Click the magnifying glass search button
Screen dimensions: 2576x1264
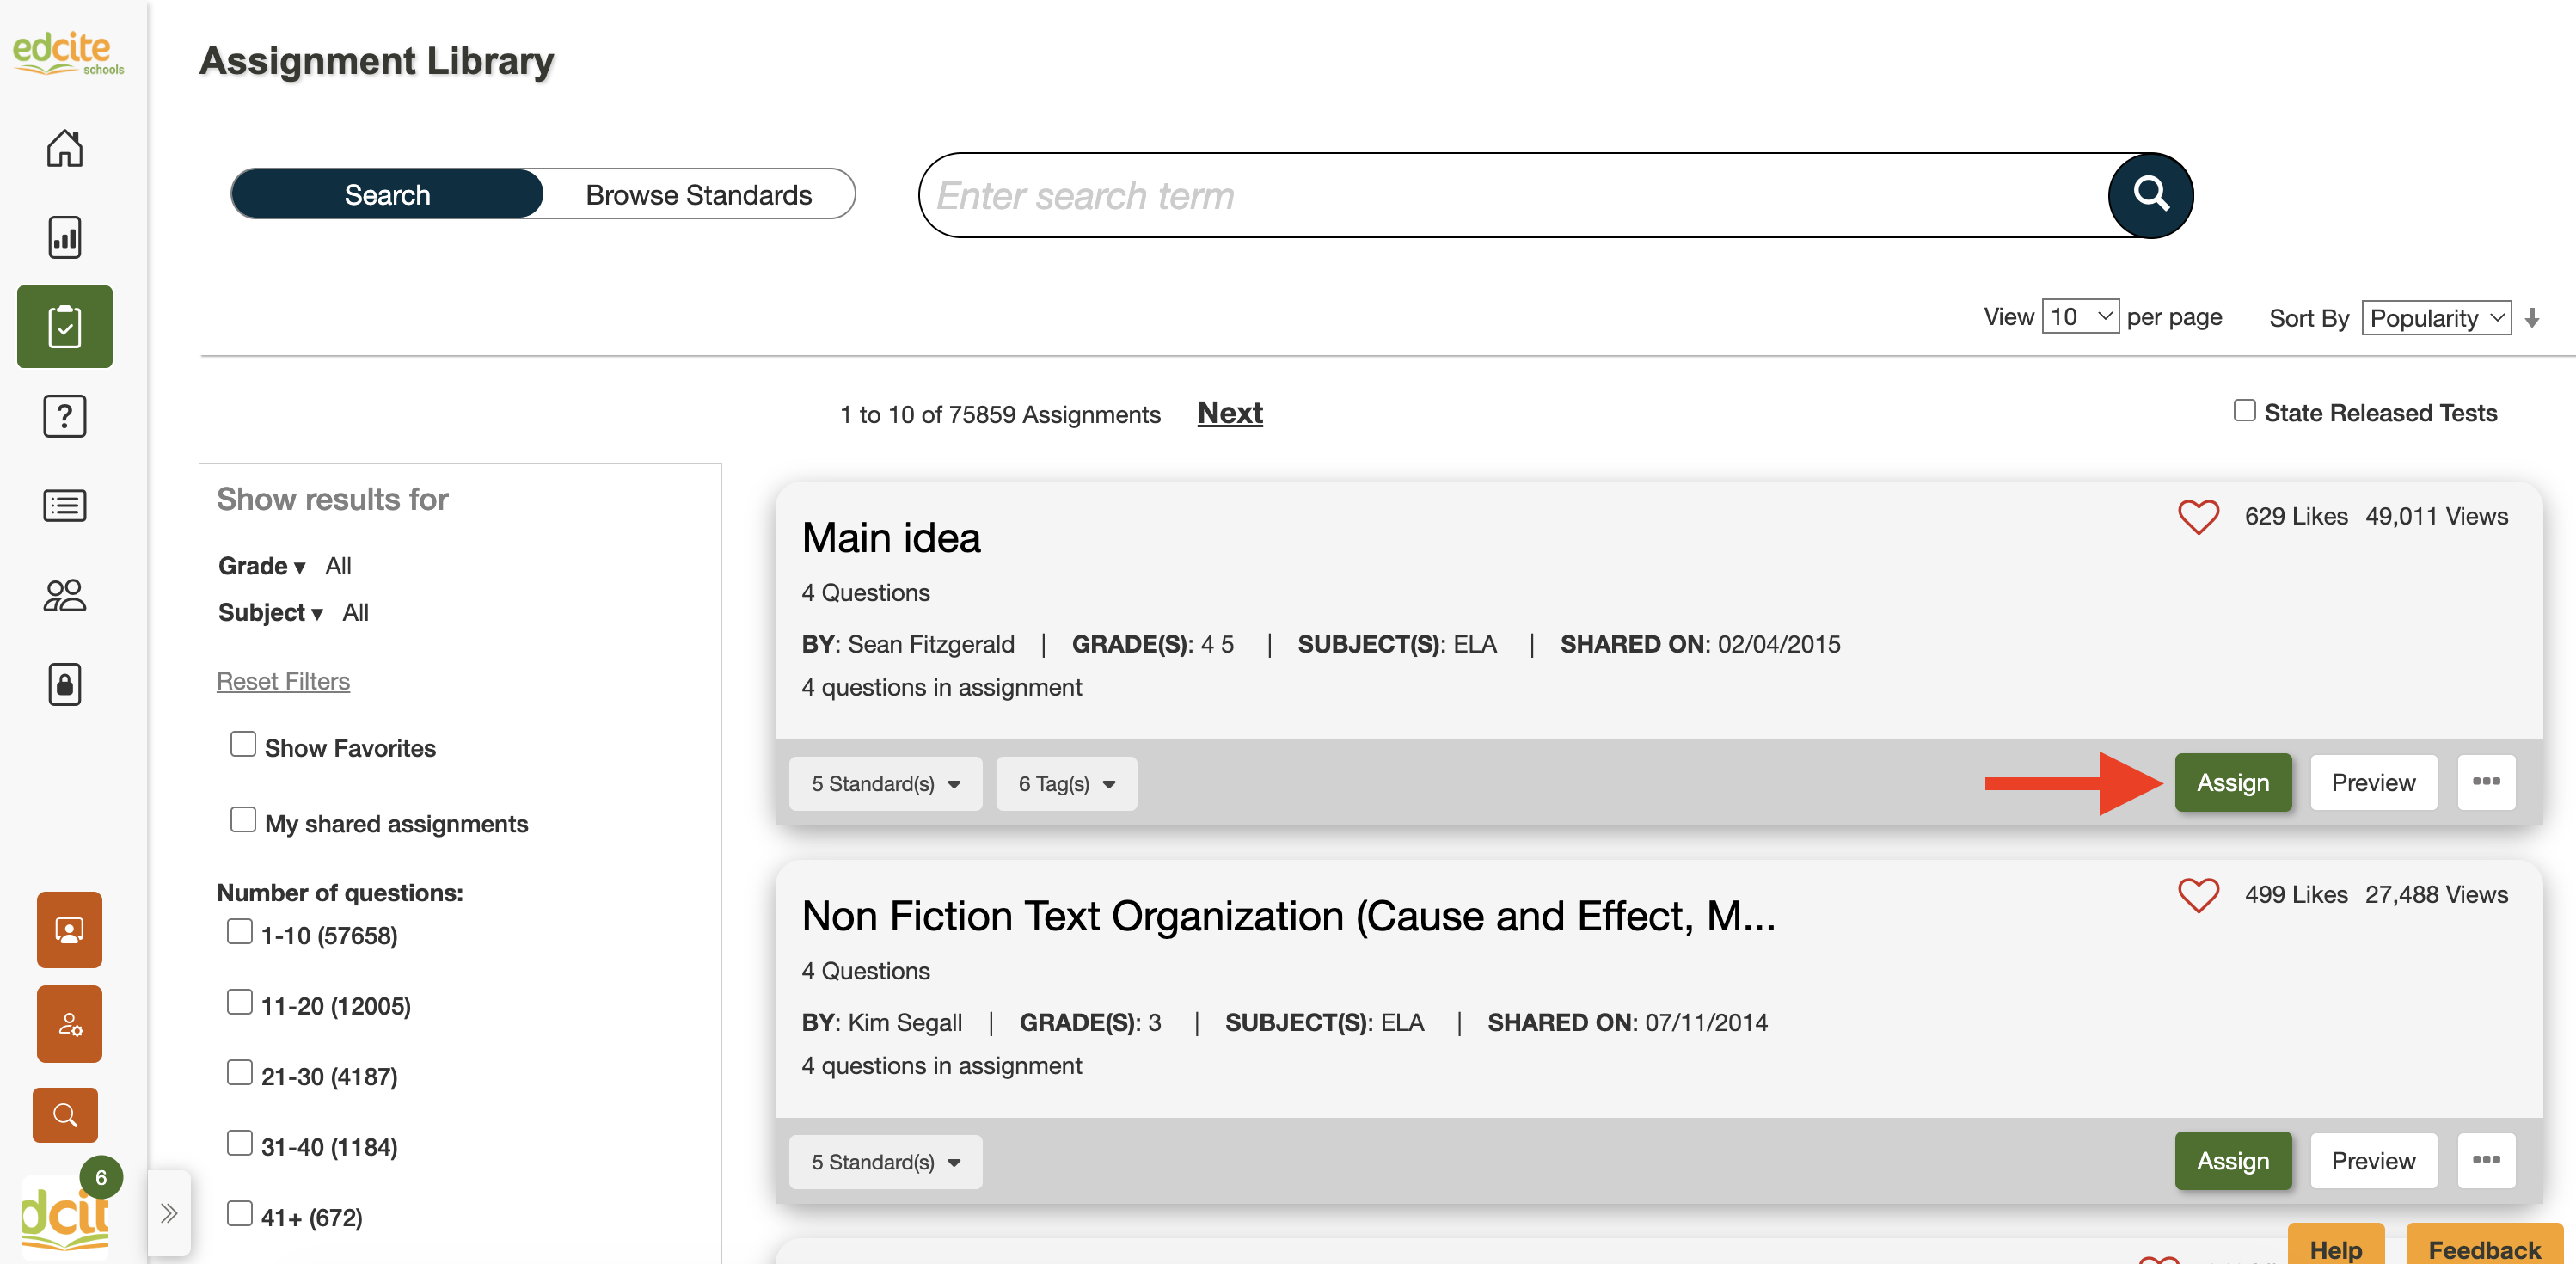tap(2150, 195)
